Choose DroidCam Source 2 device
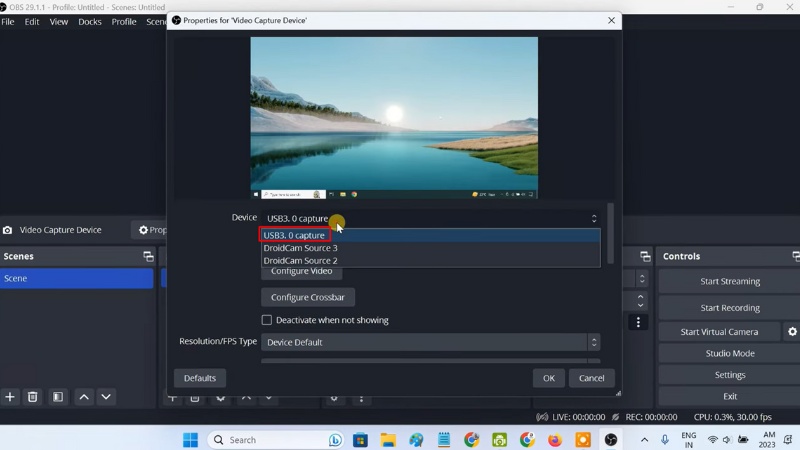This screenshot has height=450, width=800. point(431,261)
